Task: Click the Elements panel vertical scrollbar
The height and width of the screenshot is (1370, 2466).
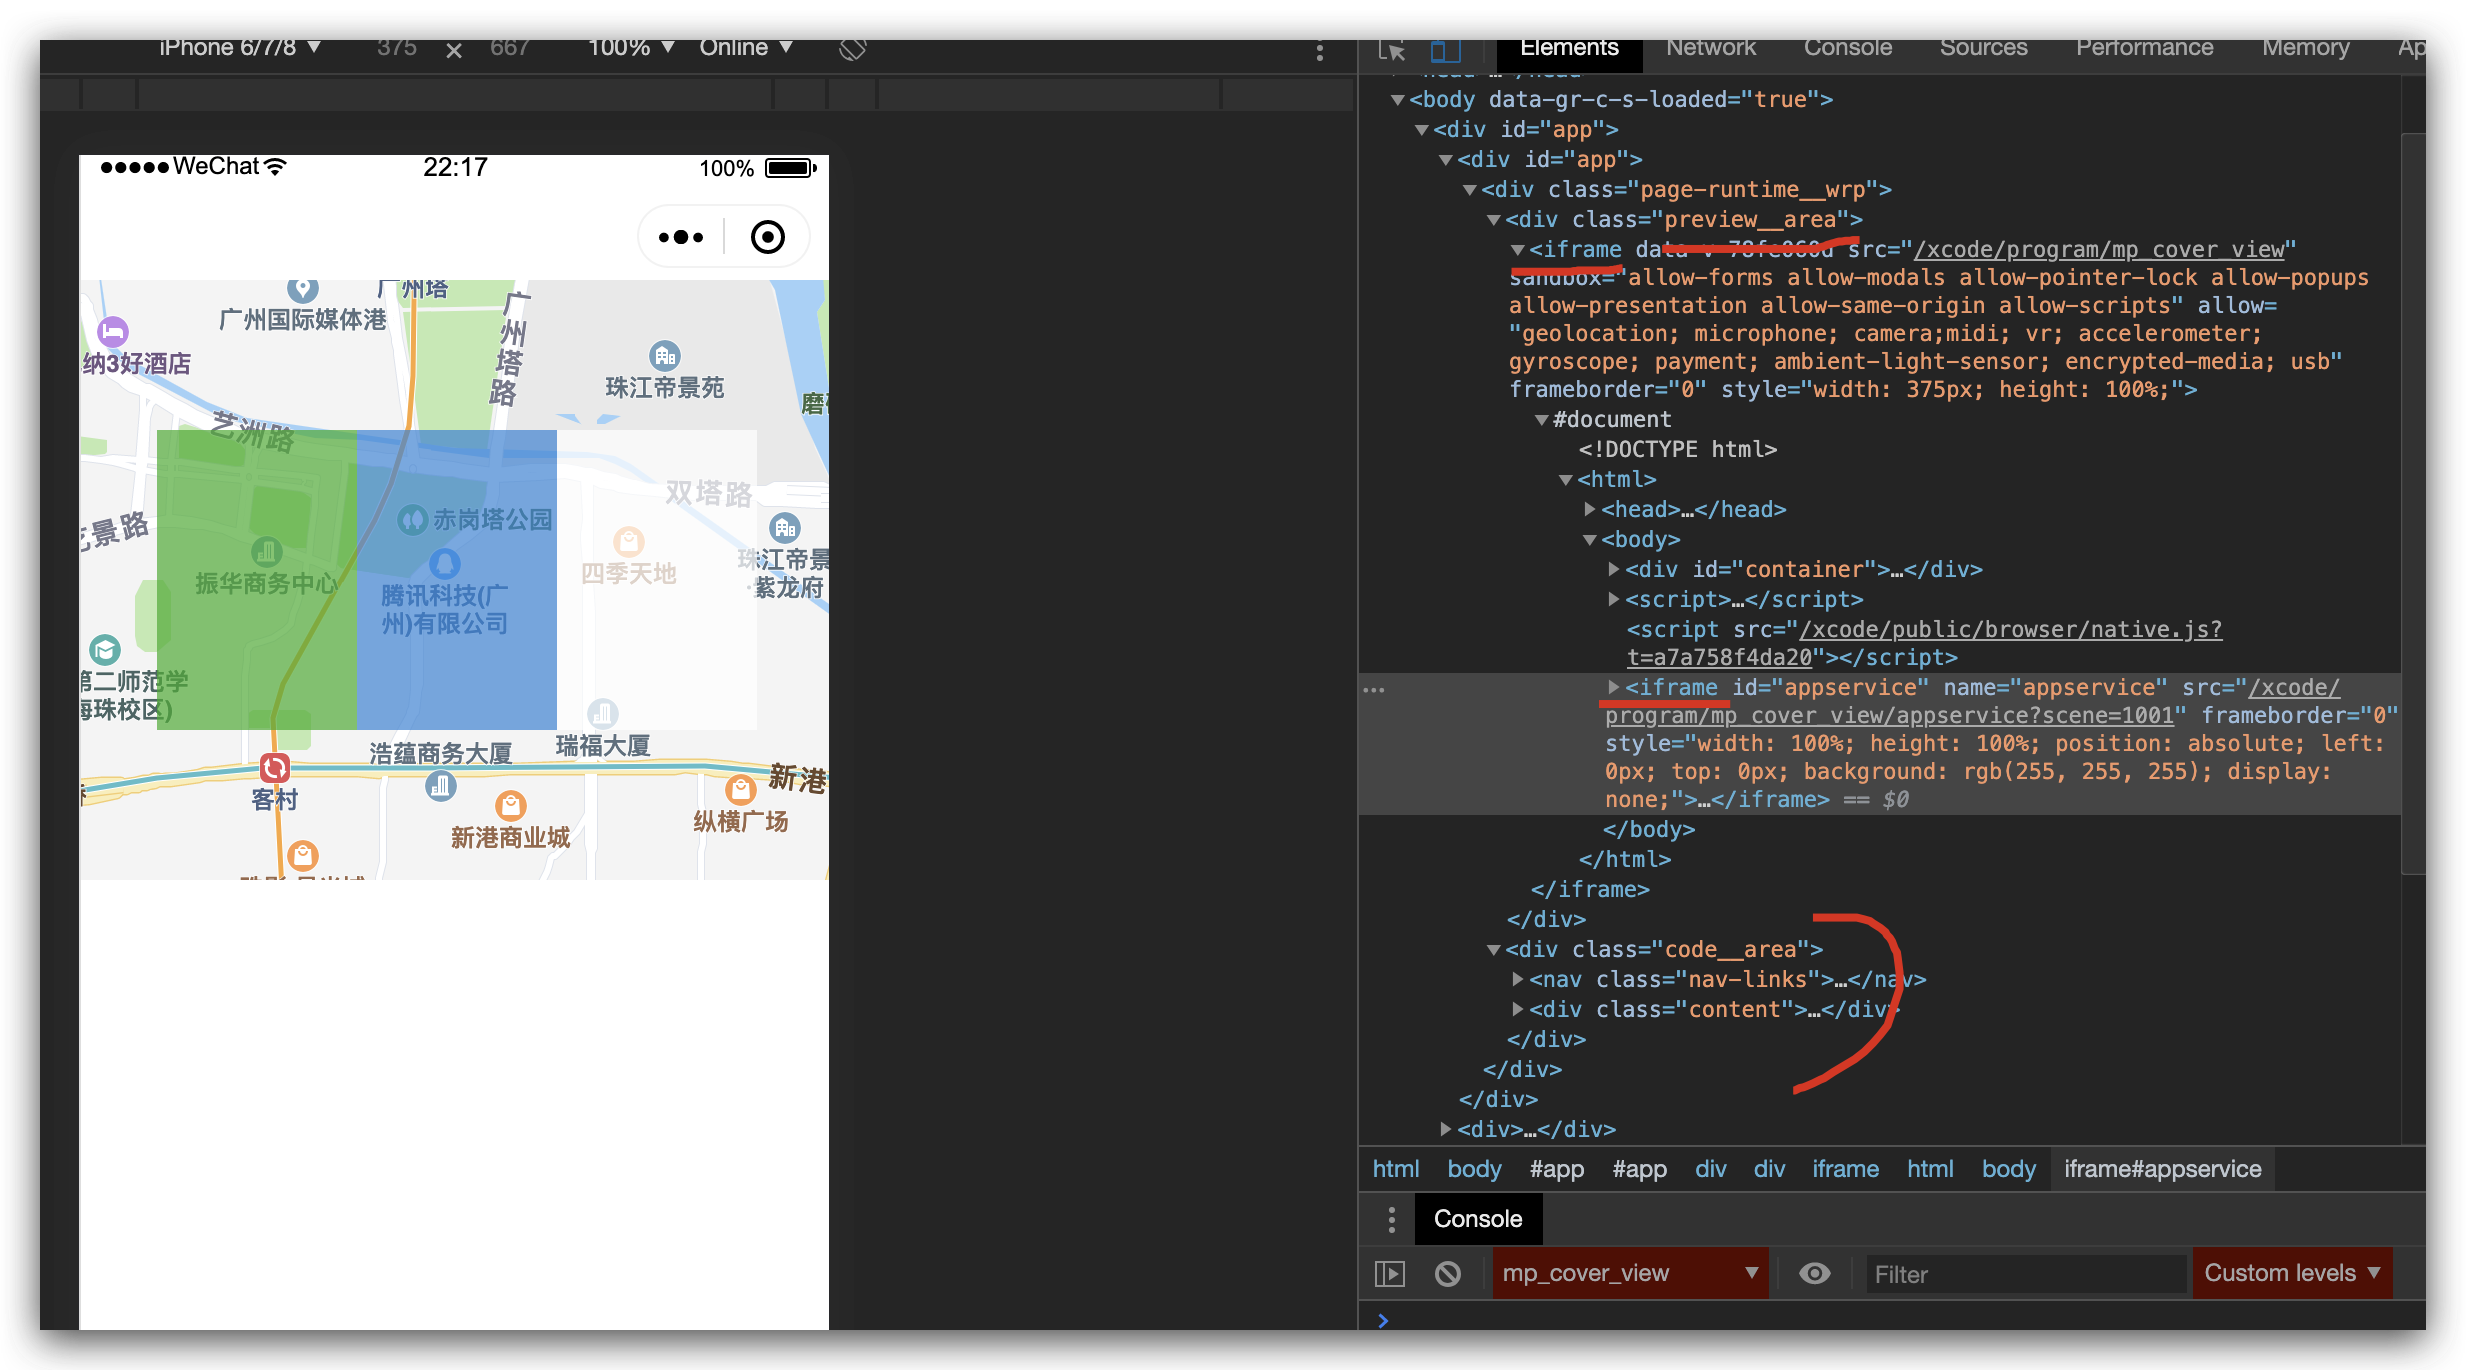Action: pos(2413,505)
